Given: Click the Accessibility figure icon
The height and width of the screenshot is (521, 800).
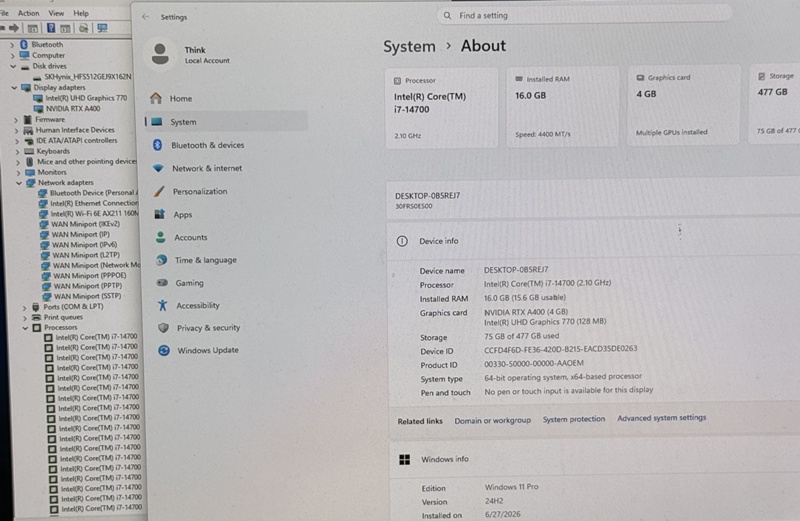Looking at the screenshot, I should click(163, 305).
